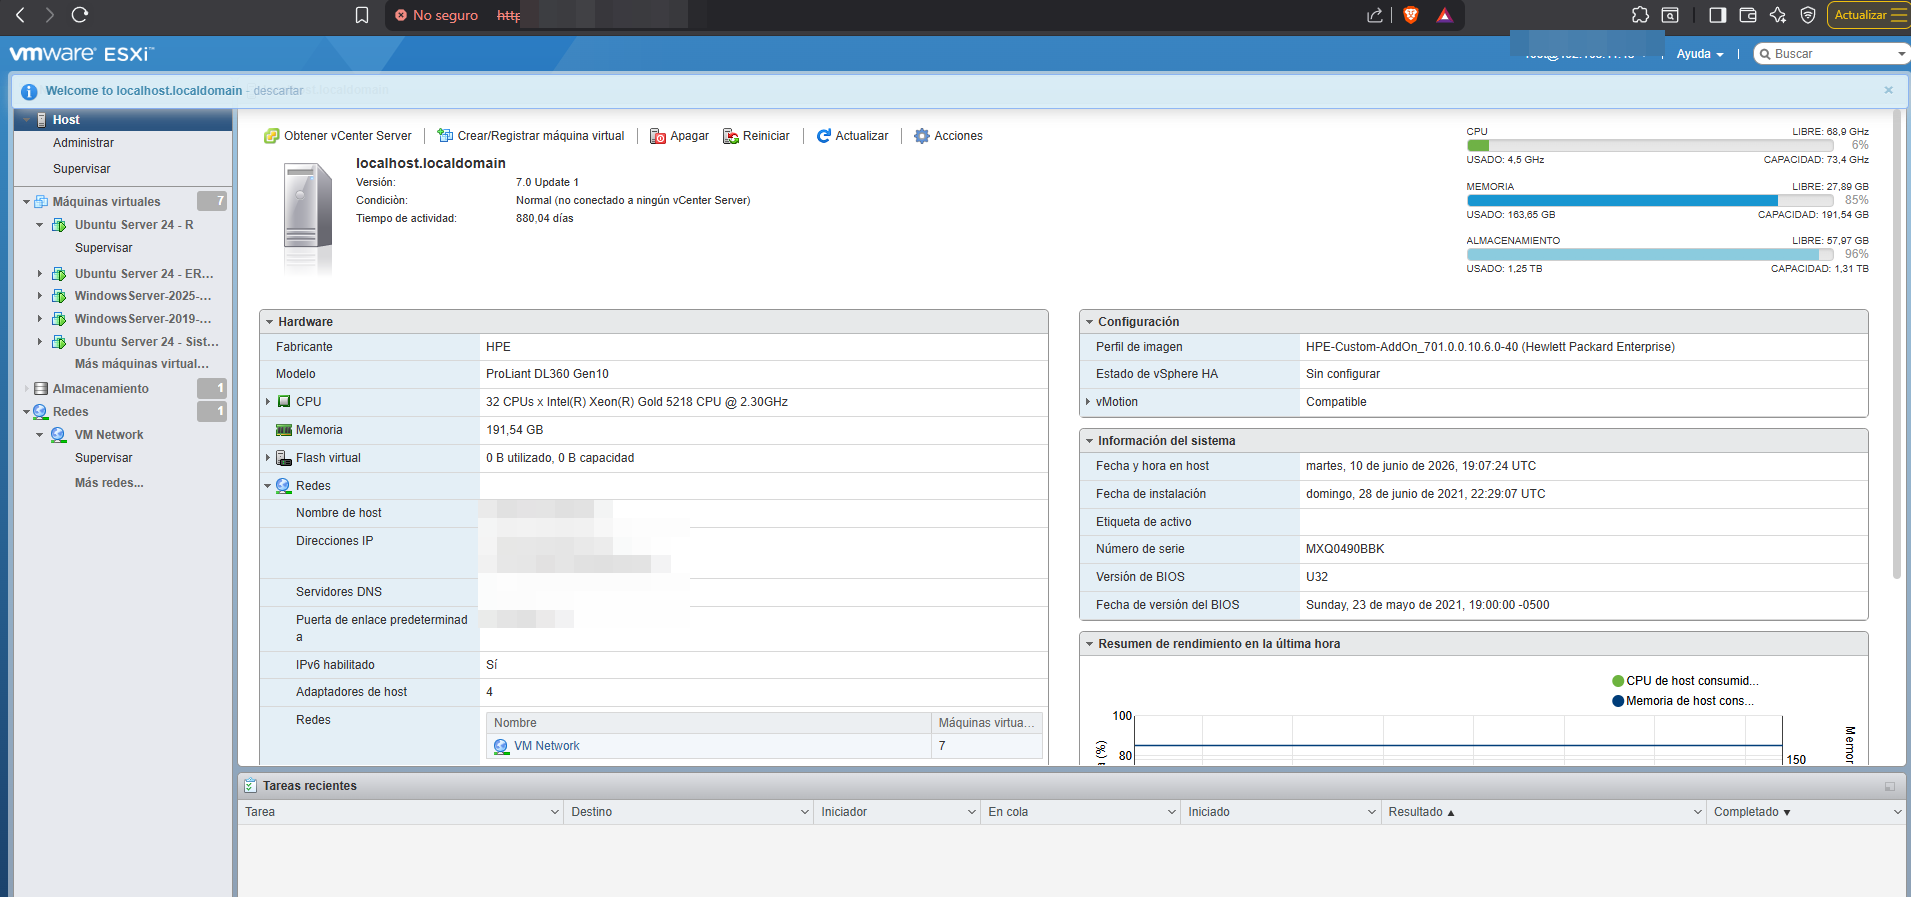Click the Redes globe icon in navigator
1911x897 pixels.
tap(40, 412)
